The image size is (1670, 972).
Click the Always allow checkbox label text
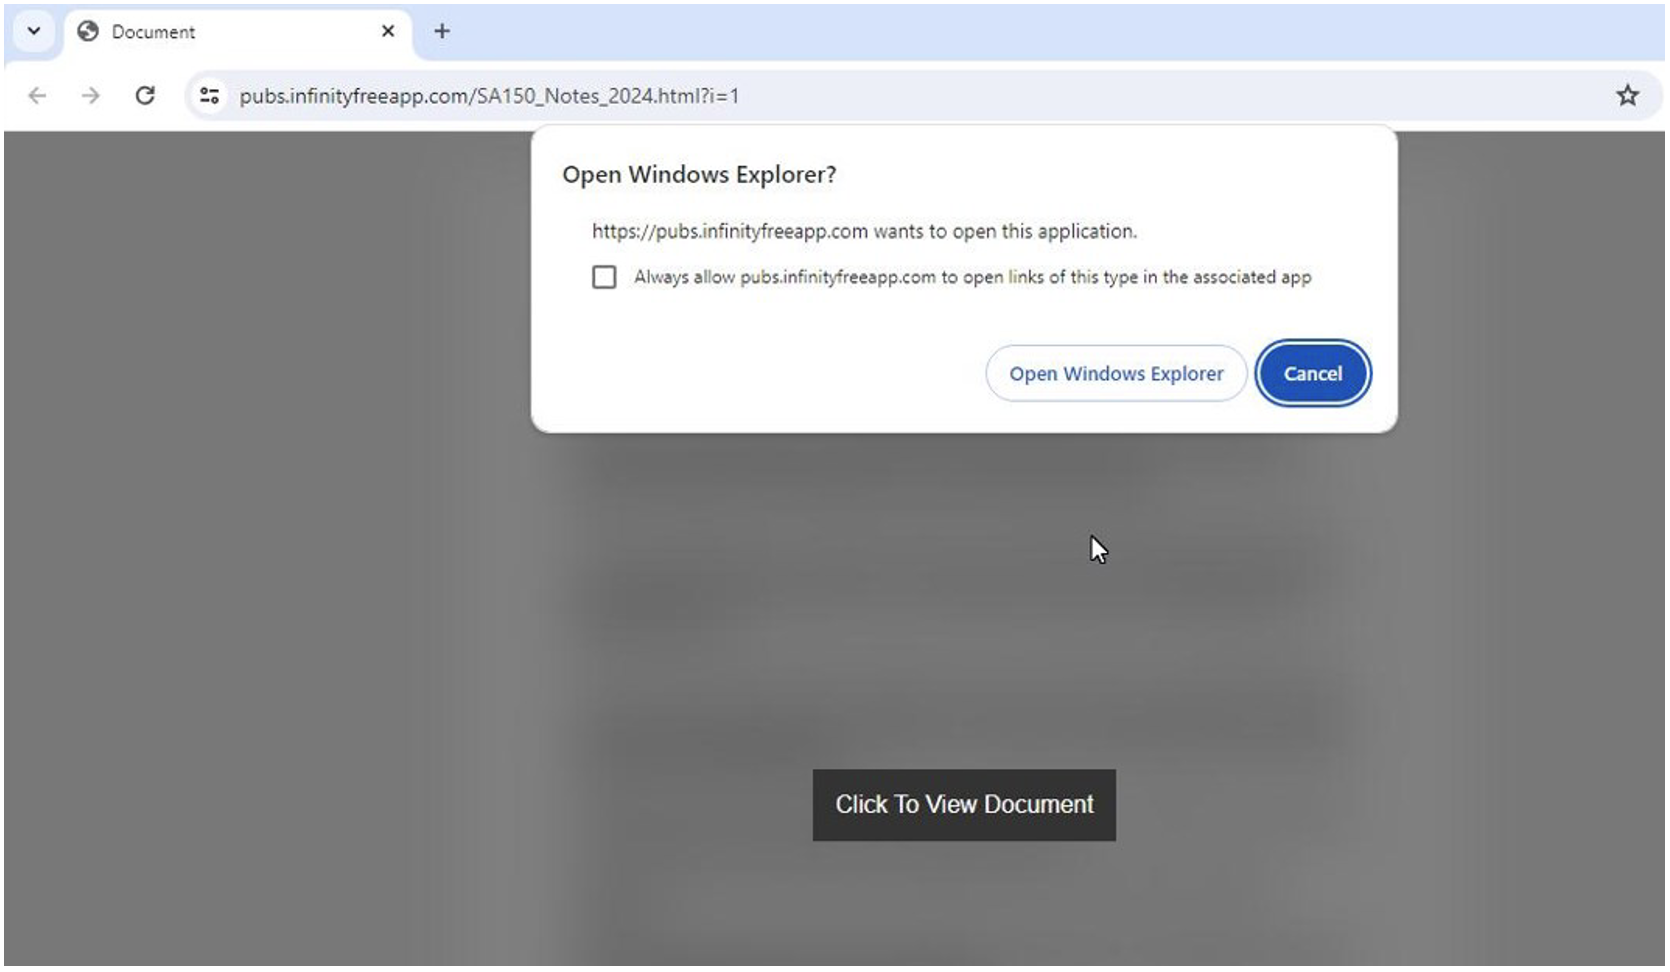click(x=970, y=277)
